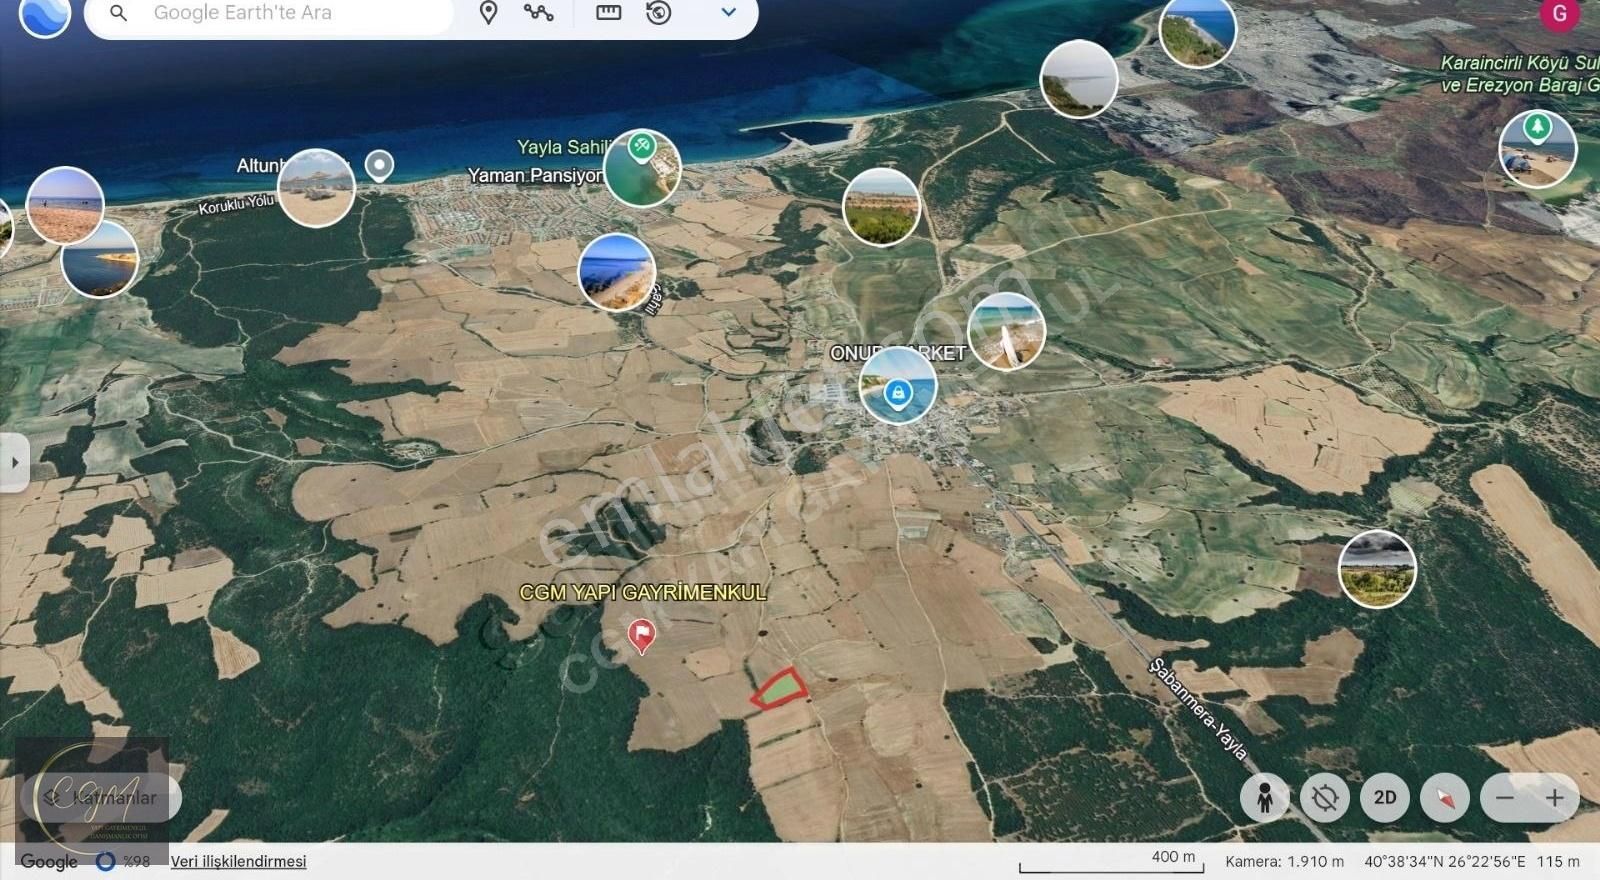
Task: Zoom out with the minus button
Action: [x=1505, y=797]
